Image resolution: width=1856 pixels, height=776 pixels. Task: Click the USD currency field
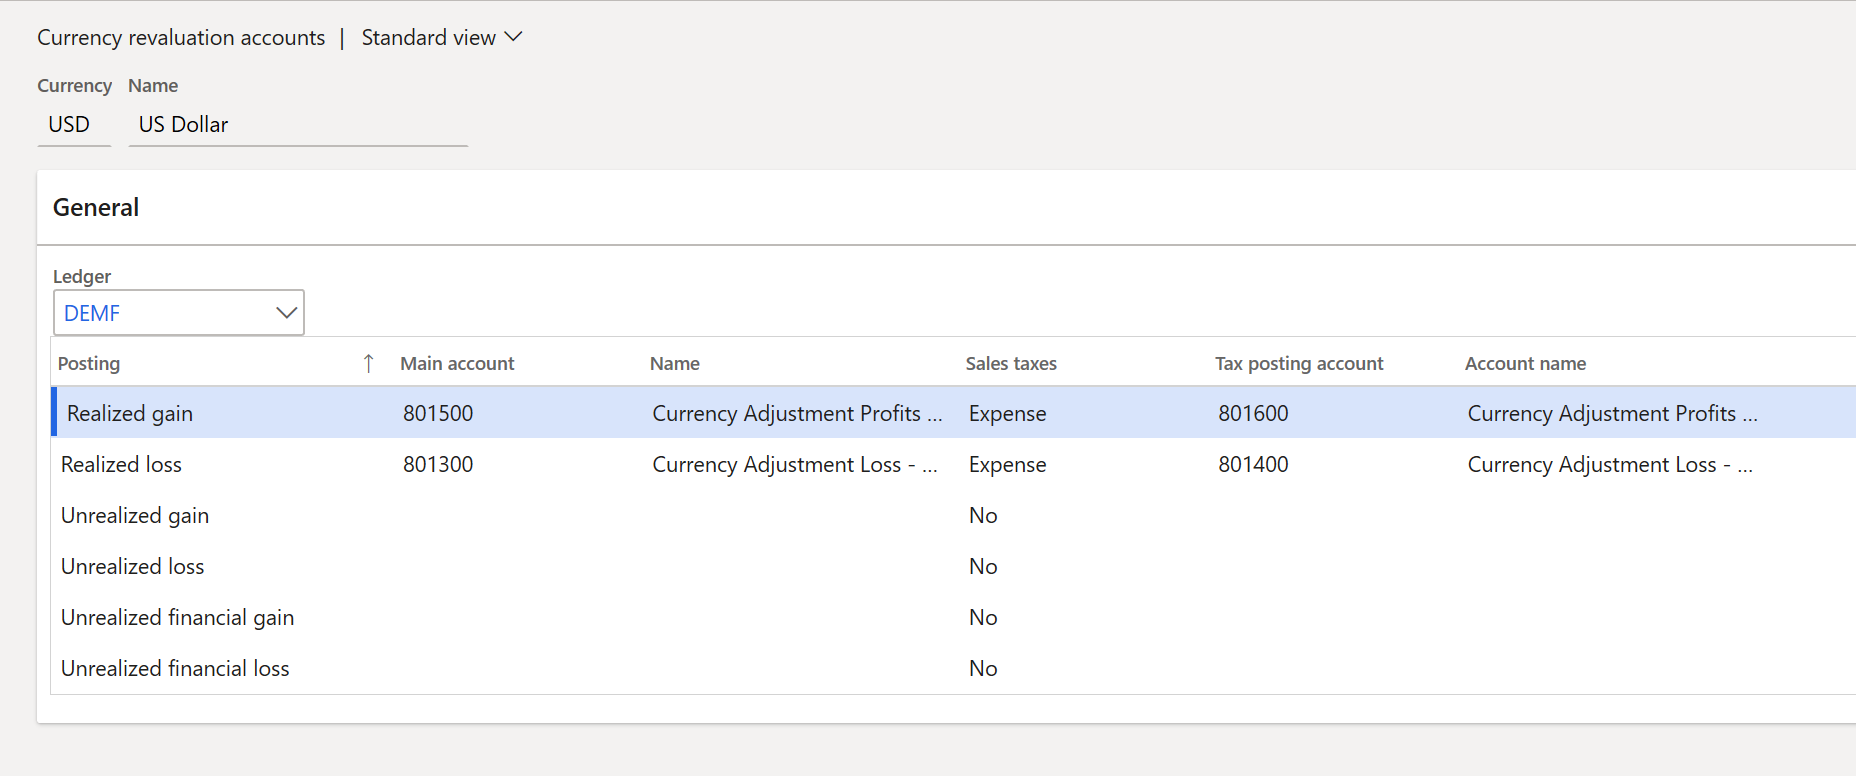(74, 125)
